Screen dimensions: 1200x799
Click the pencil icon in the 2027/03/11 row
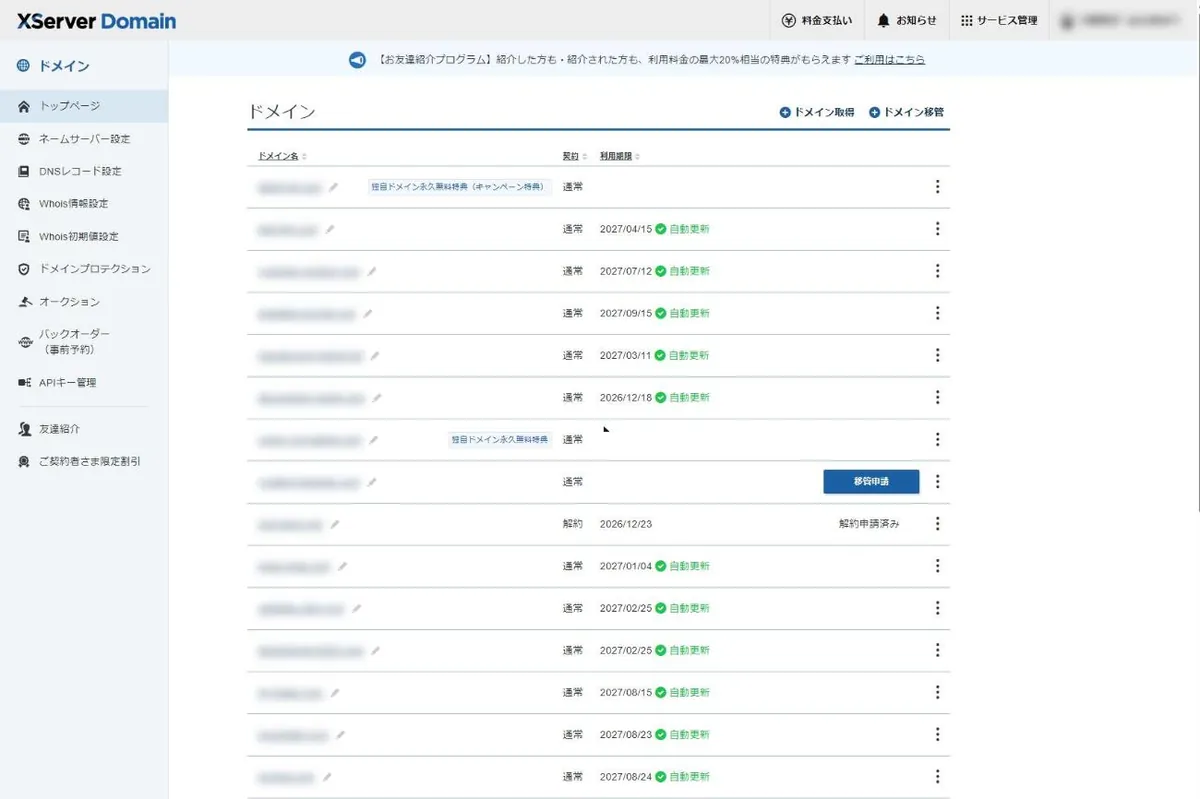click(375, 355)
